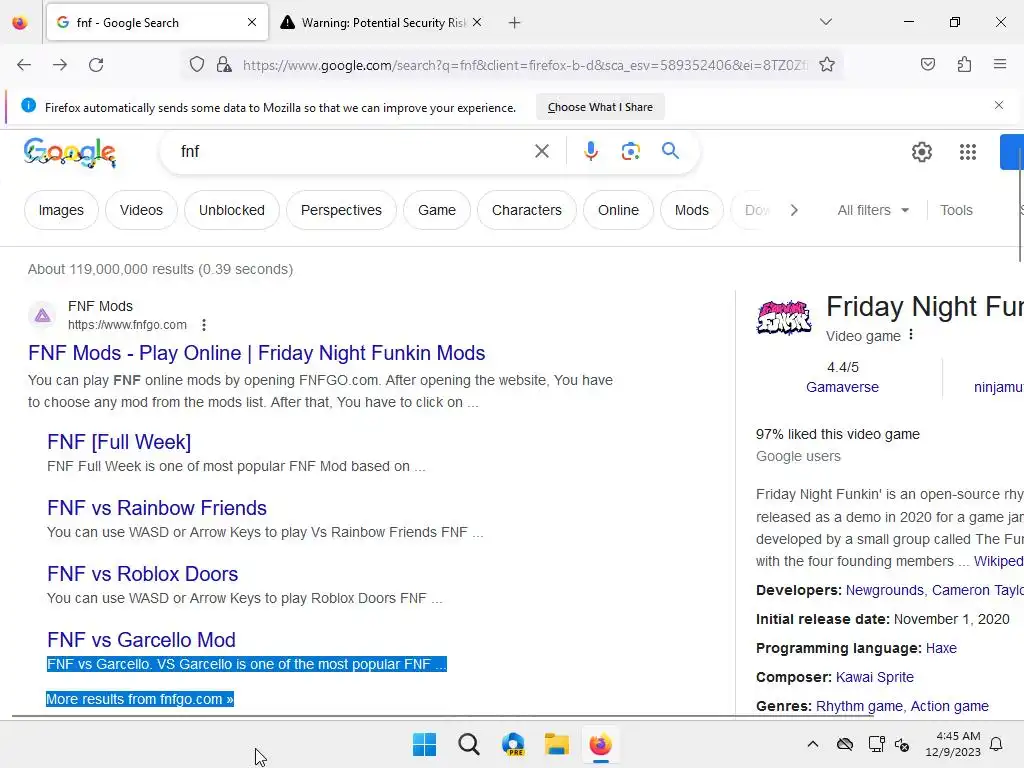This screenshot has height=768, width=1024.
Task: Select the Game filter chip
Action: click(x=437, y=210)
